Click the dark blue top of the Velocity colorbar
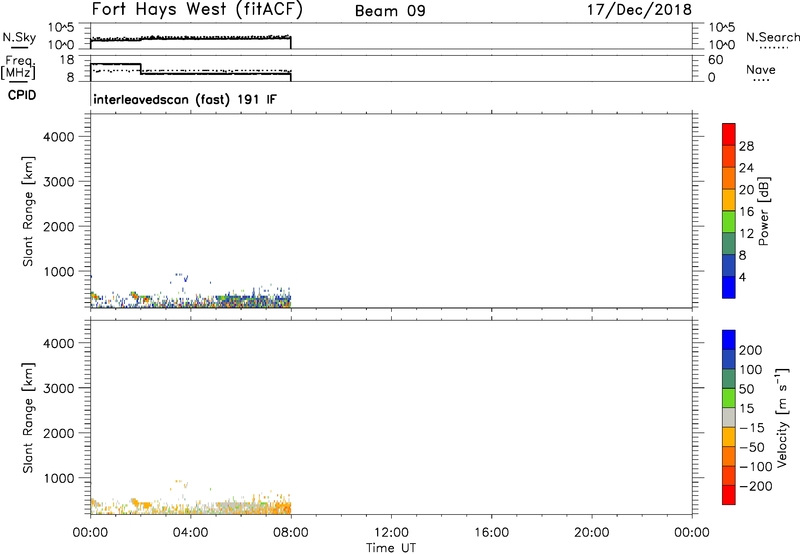 729,339
